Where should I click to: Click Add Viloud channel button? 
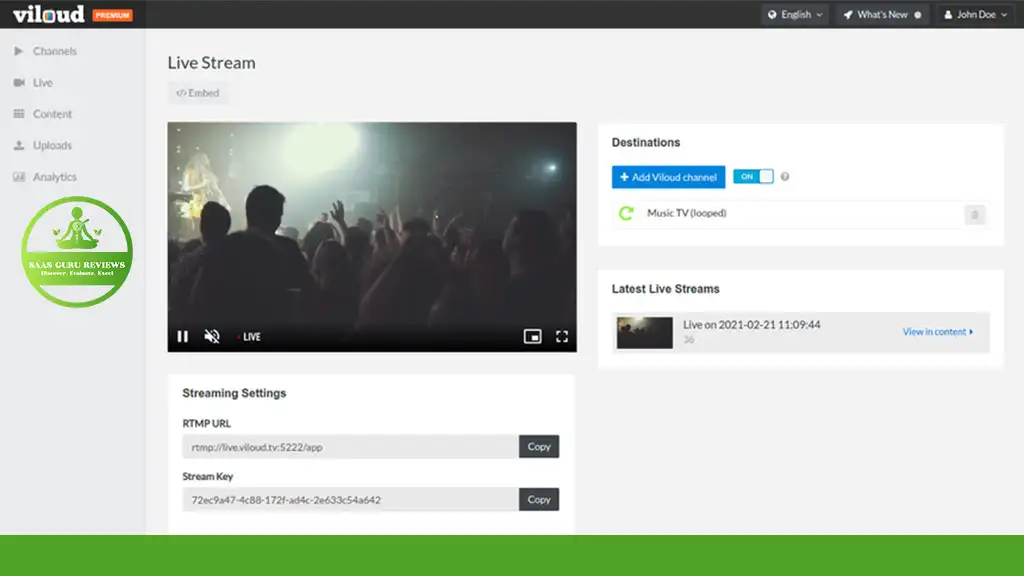[x=668, y=177]
